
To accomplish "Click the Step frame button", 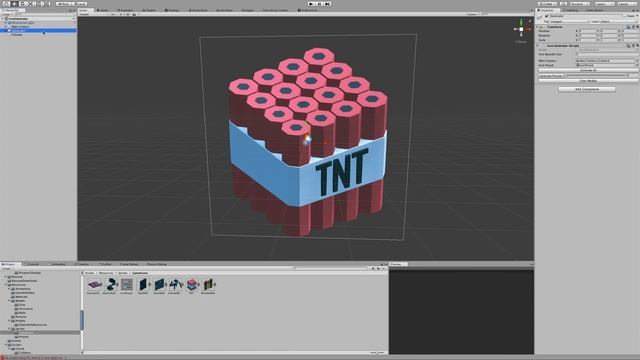I will pos(327,4).
